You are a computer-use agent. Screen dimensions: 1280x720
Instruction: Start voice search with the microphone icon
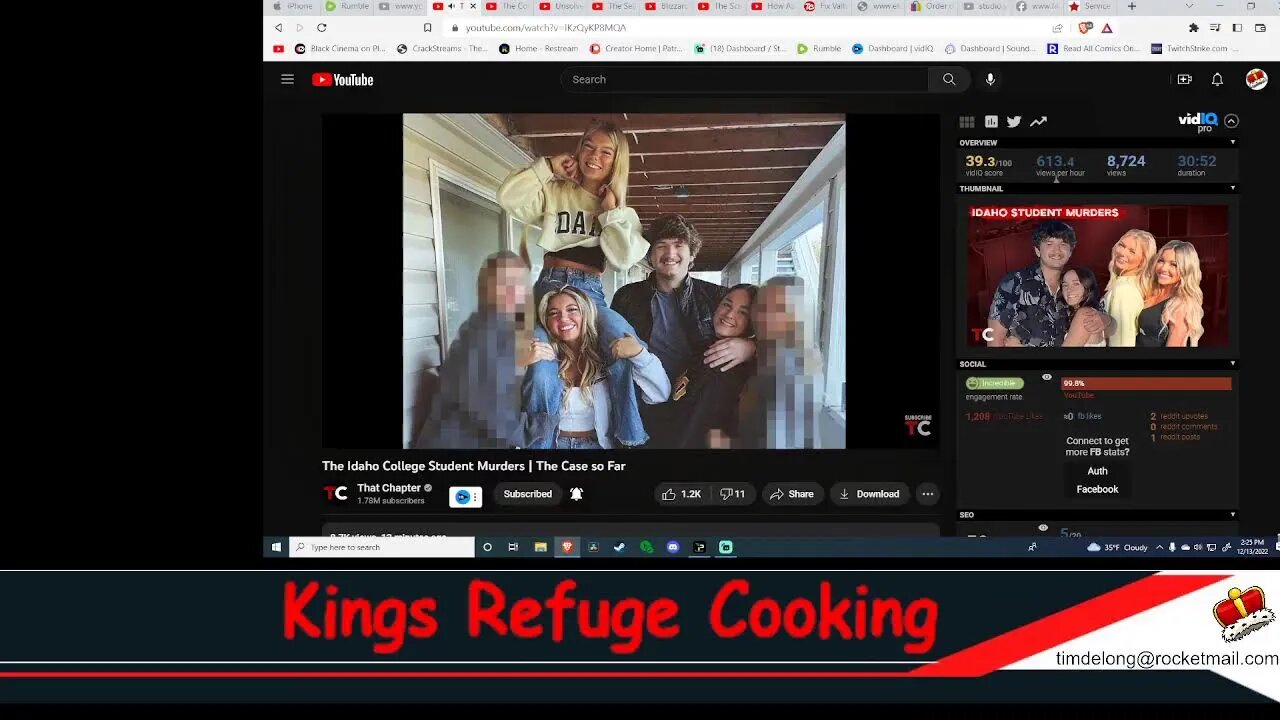pyautogui.click(x=990, y=79)
